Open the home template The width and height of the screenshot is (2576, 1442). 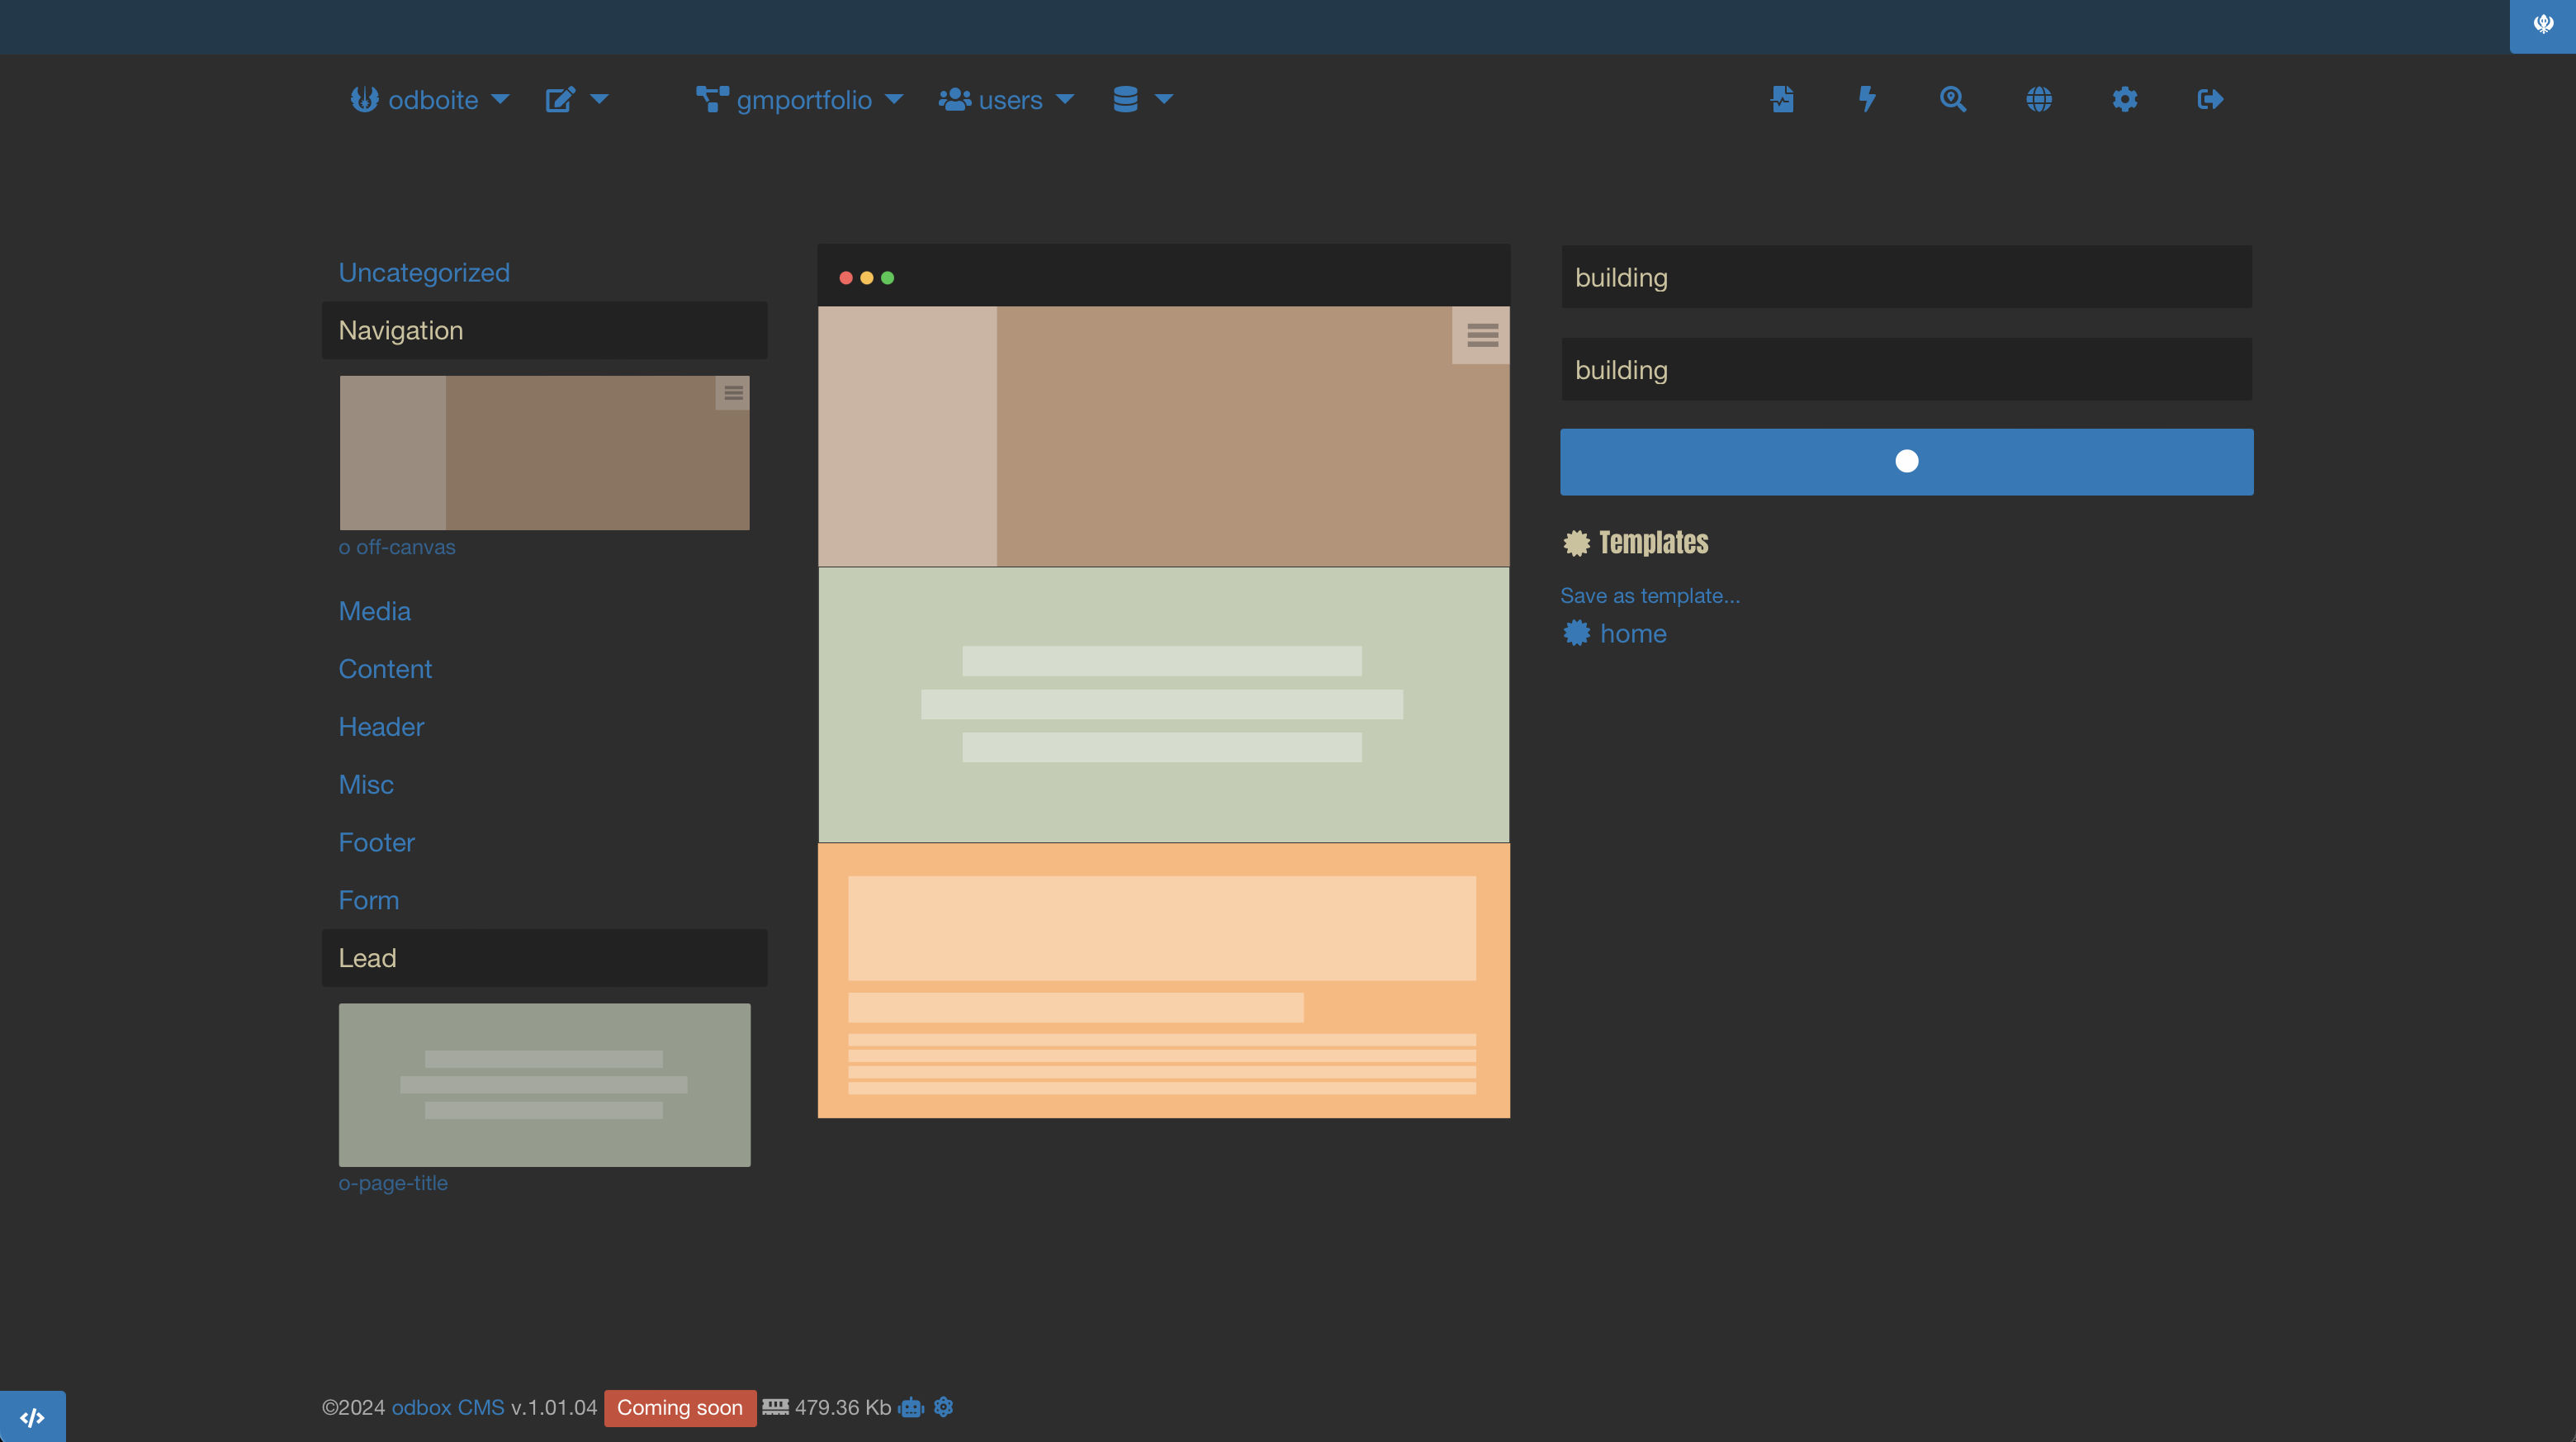click(x=1633, y=634)
